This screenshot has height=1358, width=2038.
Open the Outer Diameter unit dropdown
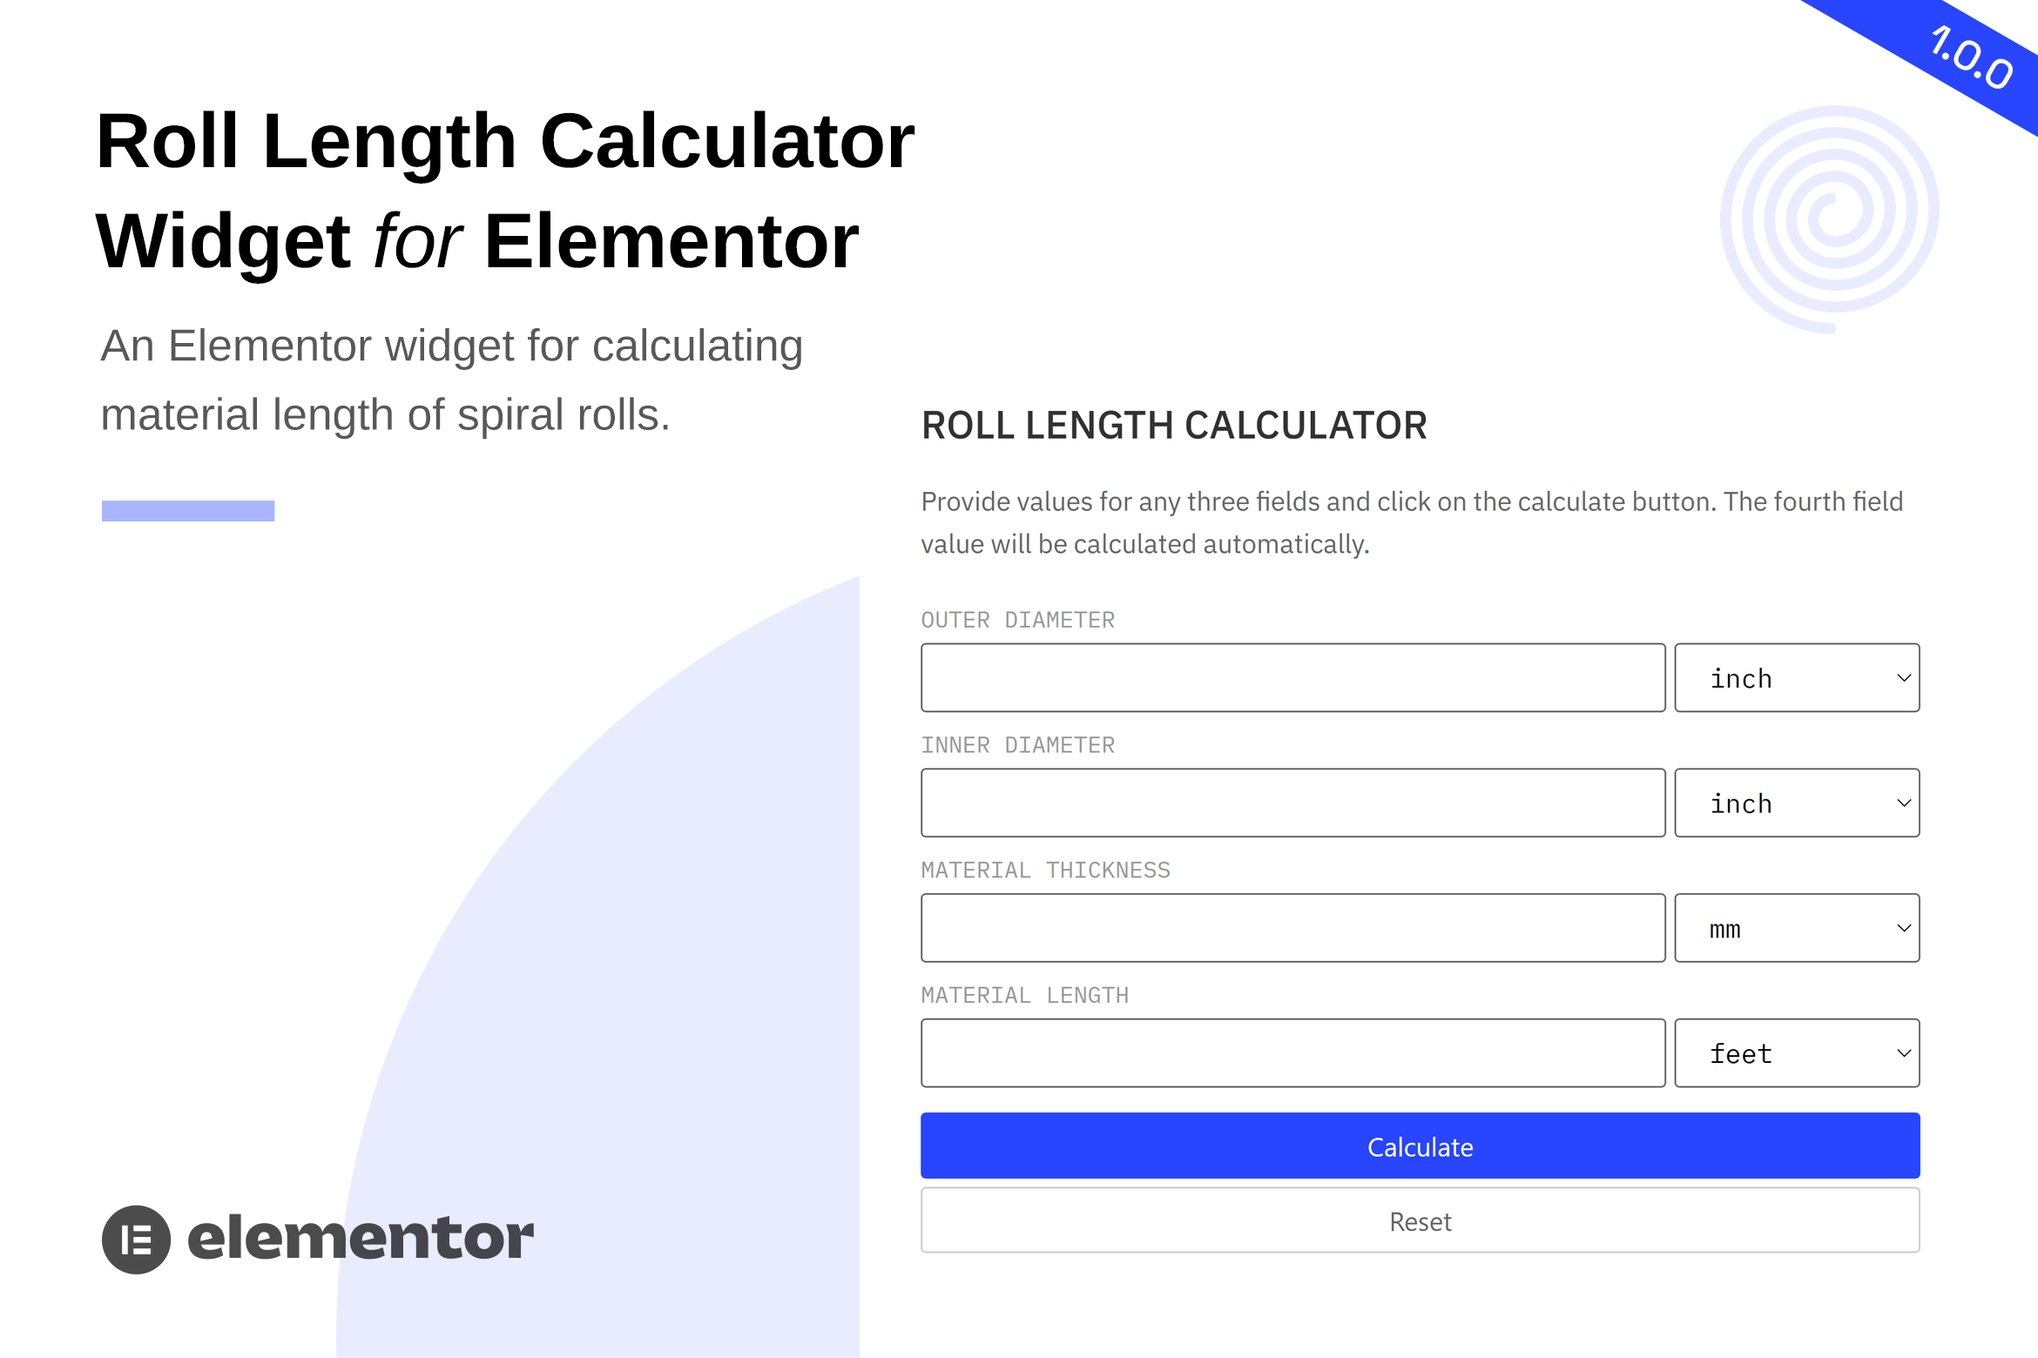click(1796, 678)
